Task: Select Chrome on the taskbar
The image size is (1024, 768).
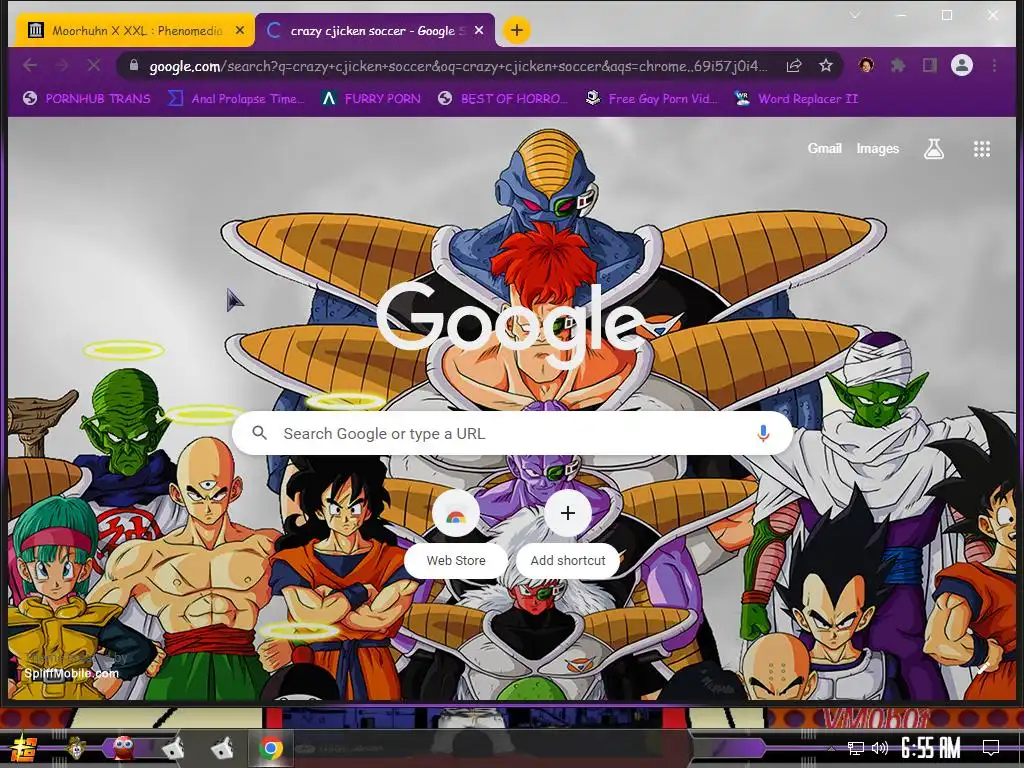Action: (271, 748)
